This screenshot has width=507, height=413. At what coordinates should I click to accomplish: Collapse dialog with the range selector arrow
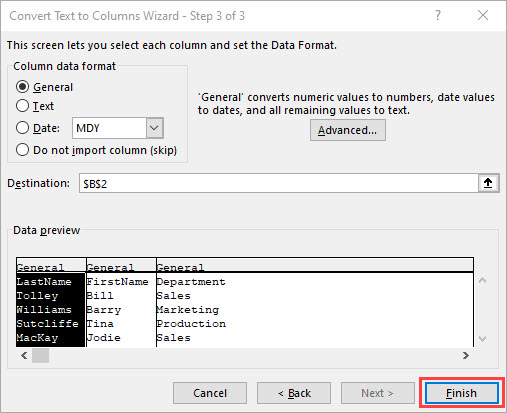pos(488,183)
